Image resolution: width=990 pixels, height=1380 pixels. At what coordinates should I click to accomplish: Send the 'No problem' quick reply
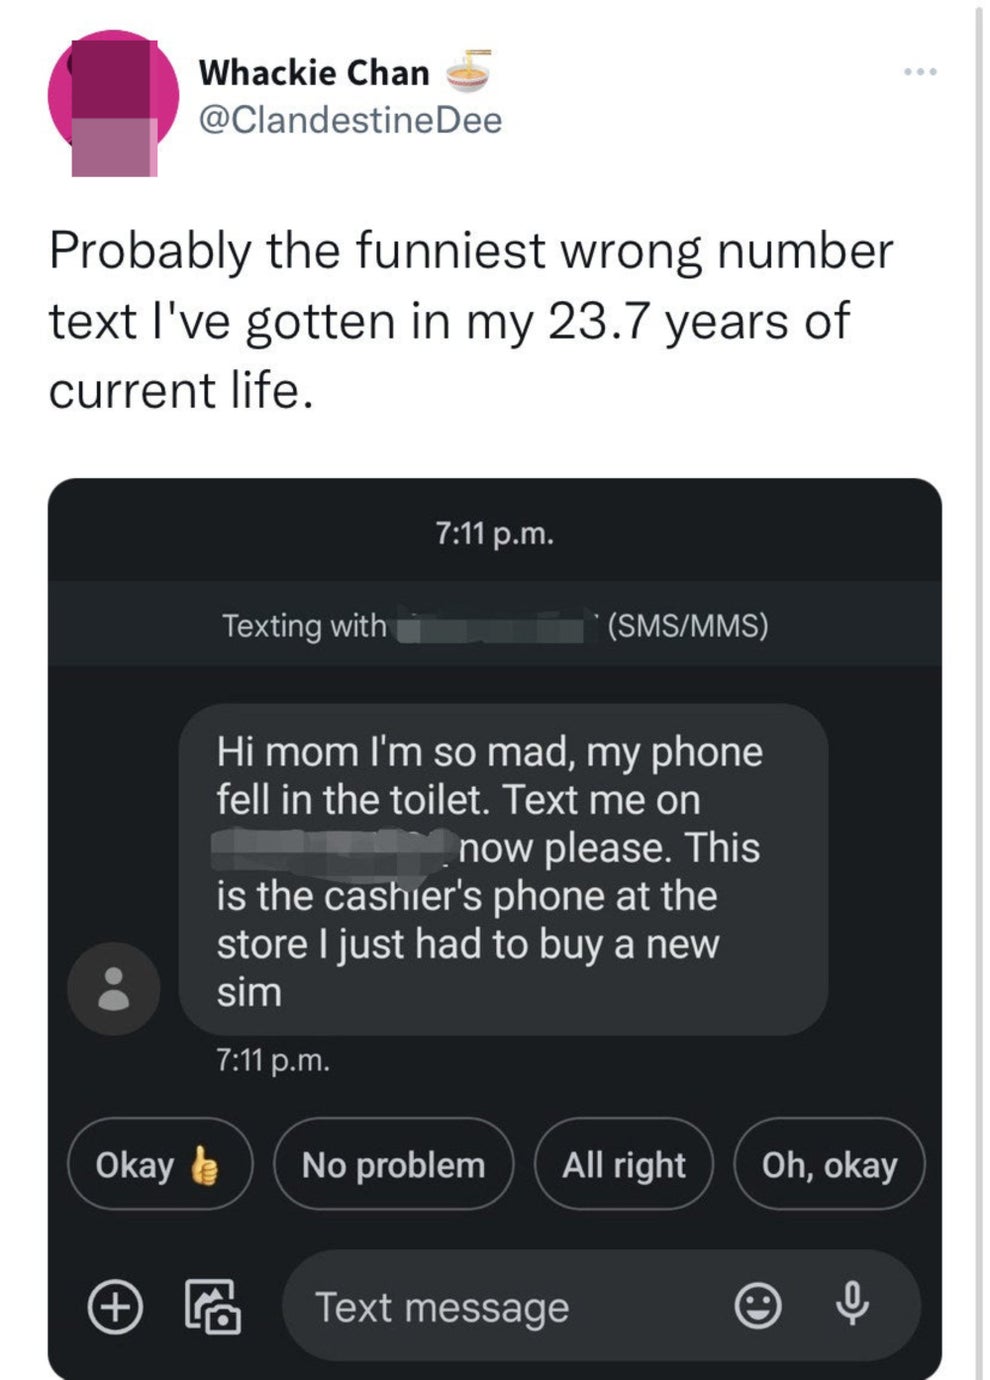click(x=394, y=1163)
